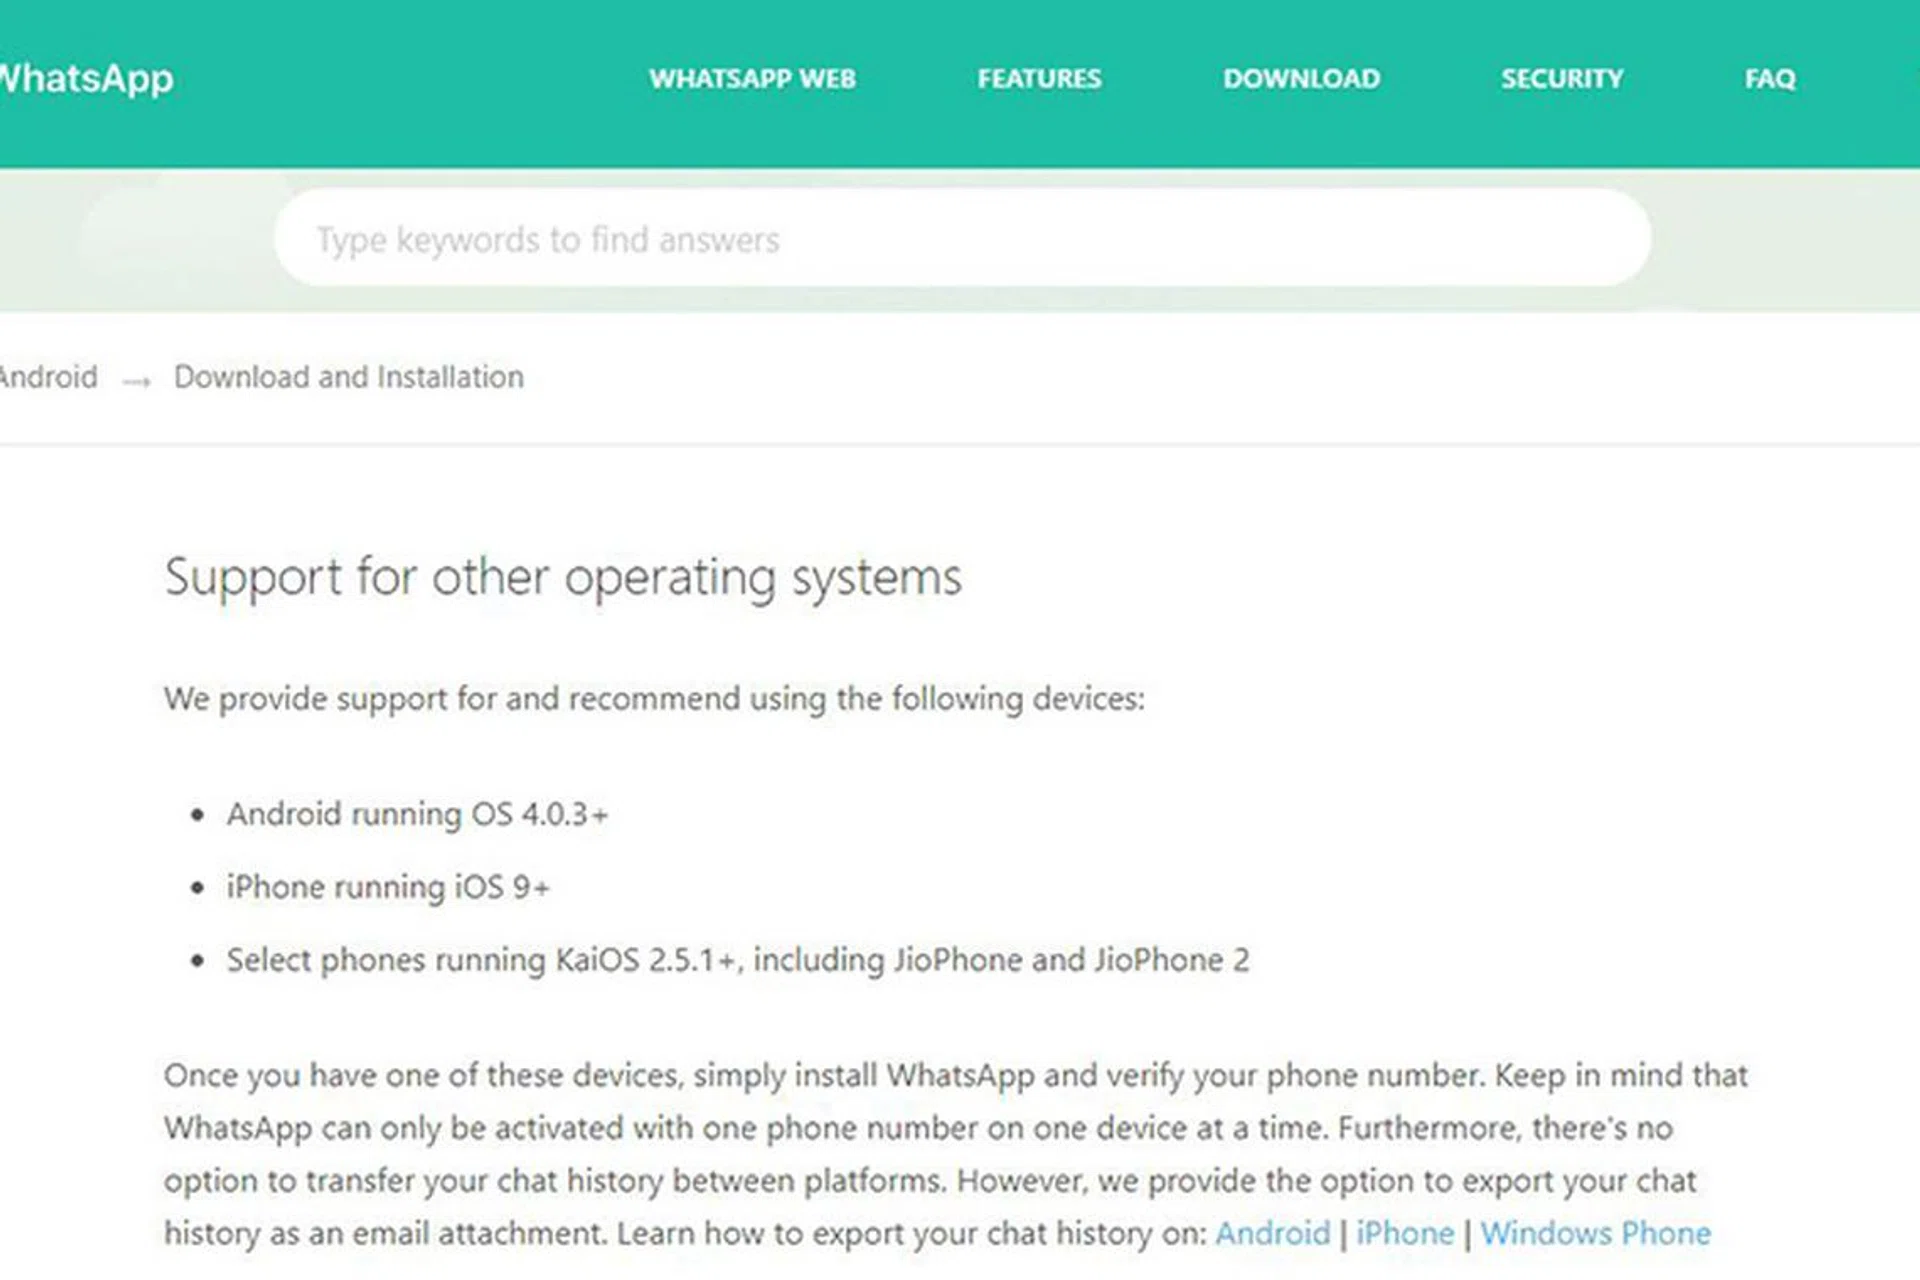Open the WHATSAPP WEB menu item
Screen dimensions: 1920x1280
coord(752,79)
